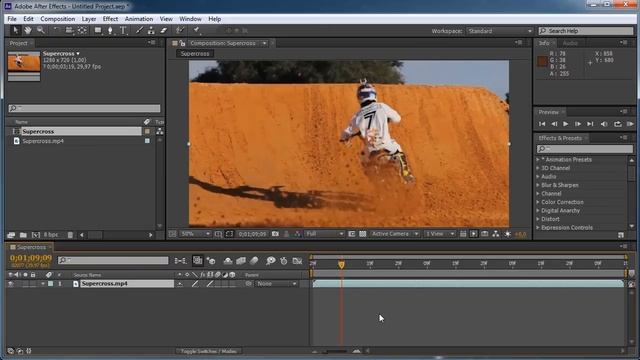This screenshot has width=640, height=360.
Task: Click the Auto-keyframe stopwatch icon in timeline
Action: pos(284,261)
